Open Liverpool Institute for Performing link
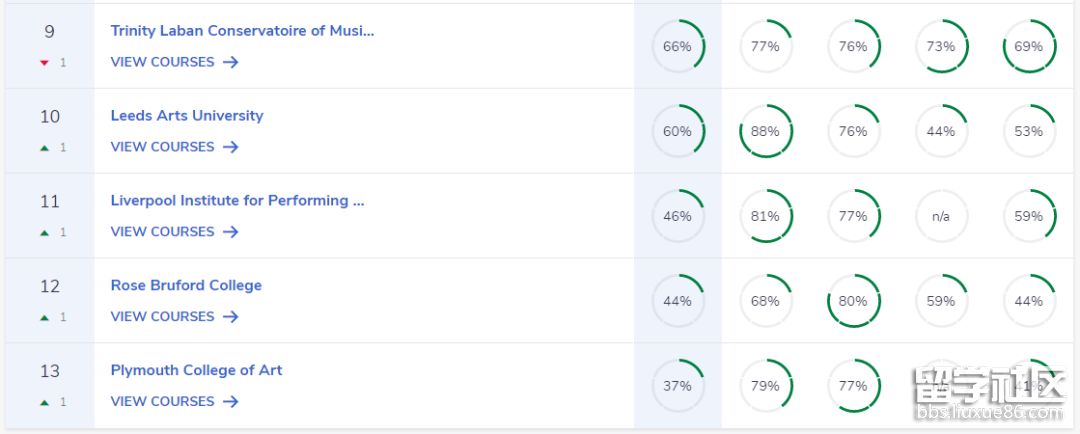Viewport: 1080px width, 434px height. click(x=238, y=200)
